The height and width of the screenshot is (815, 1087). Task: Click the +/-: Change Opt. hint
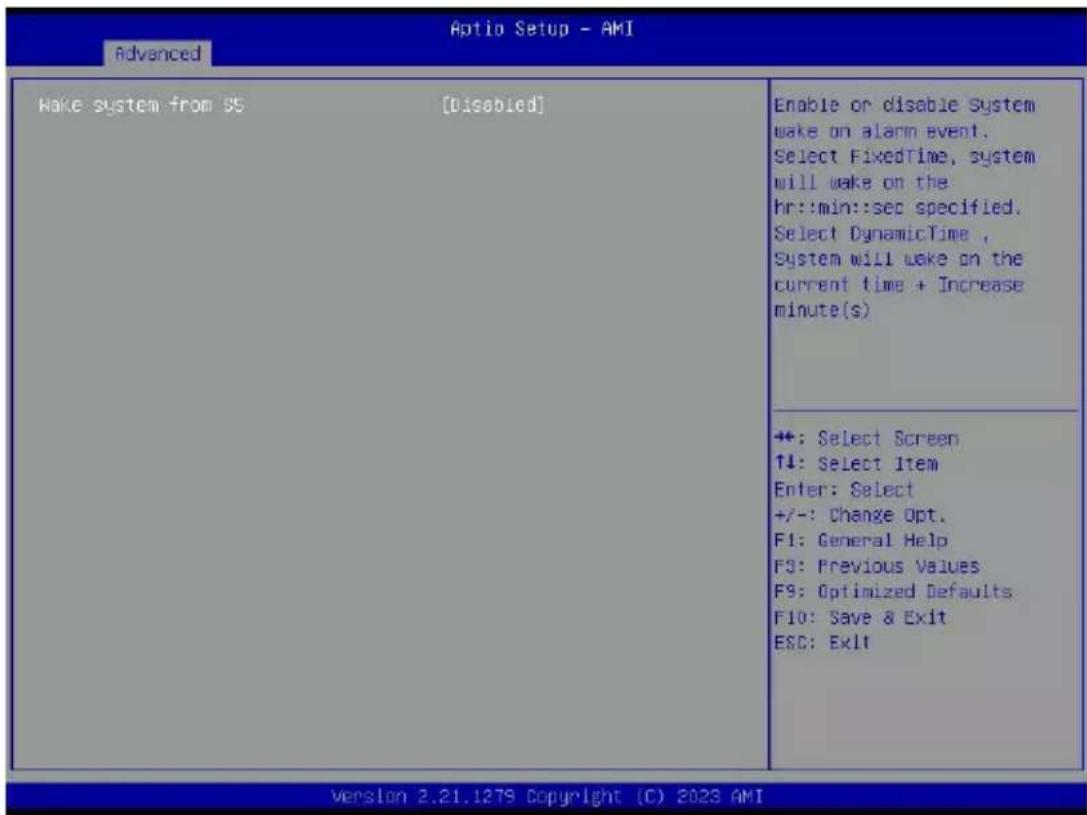click(860, 515)
